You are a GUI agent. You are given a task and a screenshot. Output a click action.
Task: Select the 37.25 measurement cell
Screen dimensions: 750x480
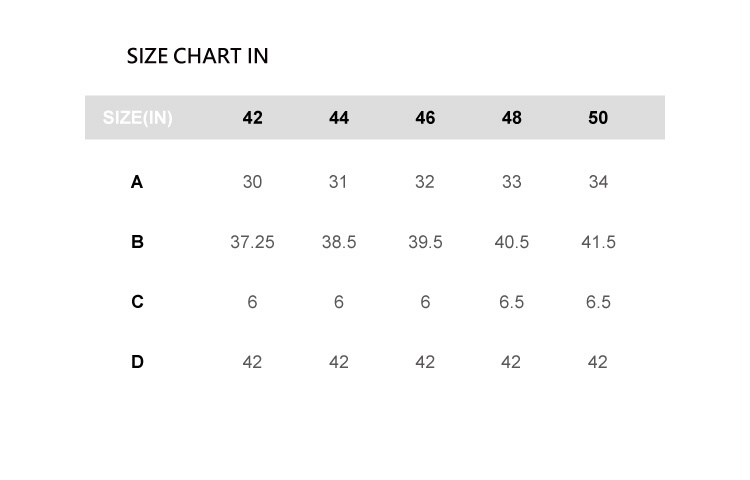point(252,242)
